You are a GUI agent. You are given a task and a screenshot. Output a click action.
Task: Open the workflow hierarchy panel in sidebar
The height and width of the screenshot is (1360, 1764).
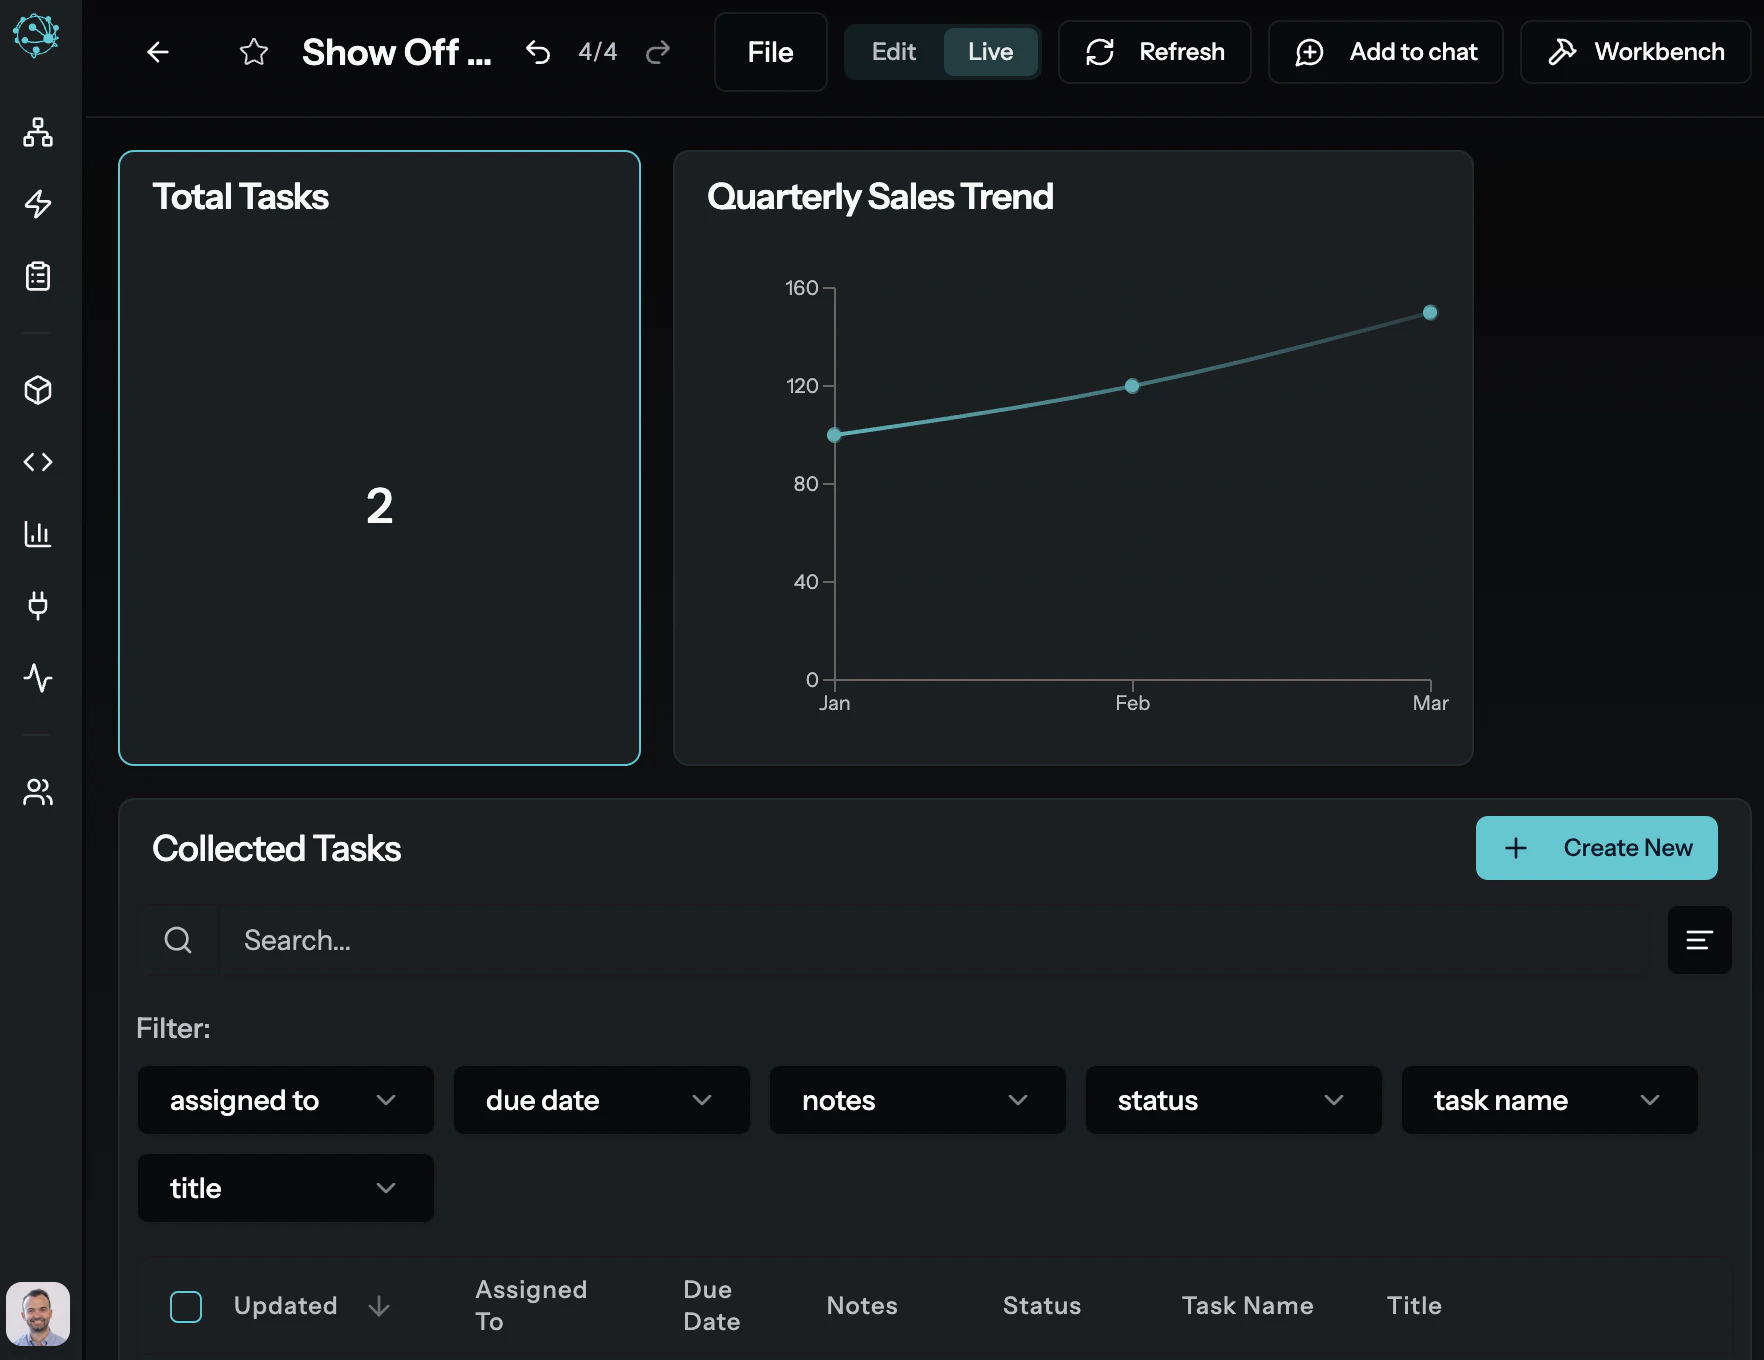click(37, 132)
